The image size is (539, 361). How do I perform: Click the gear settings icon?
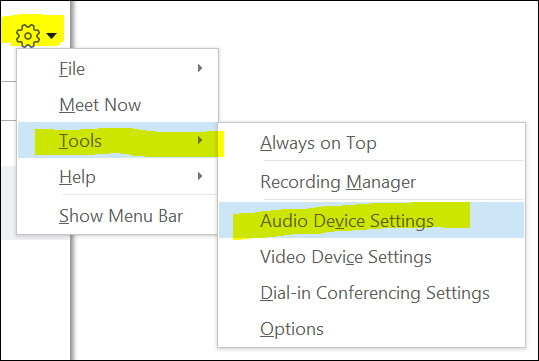(28, 35)
